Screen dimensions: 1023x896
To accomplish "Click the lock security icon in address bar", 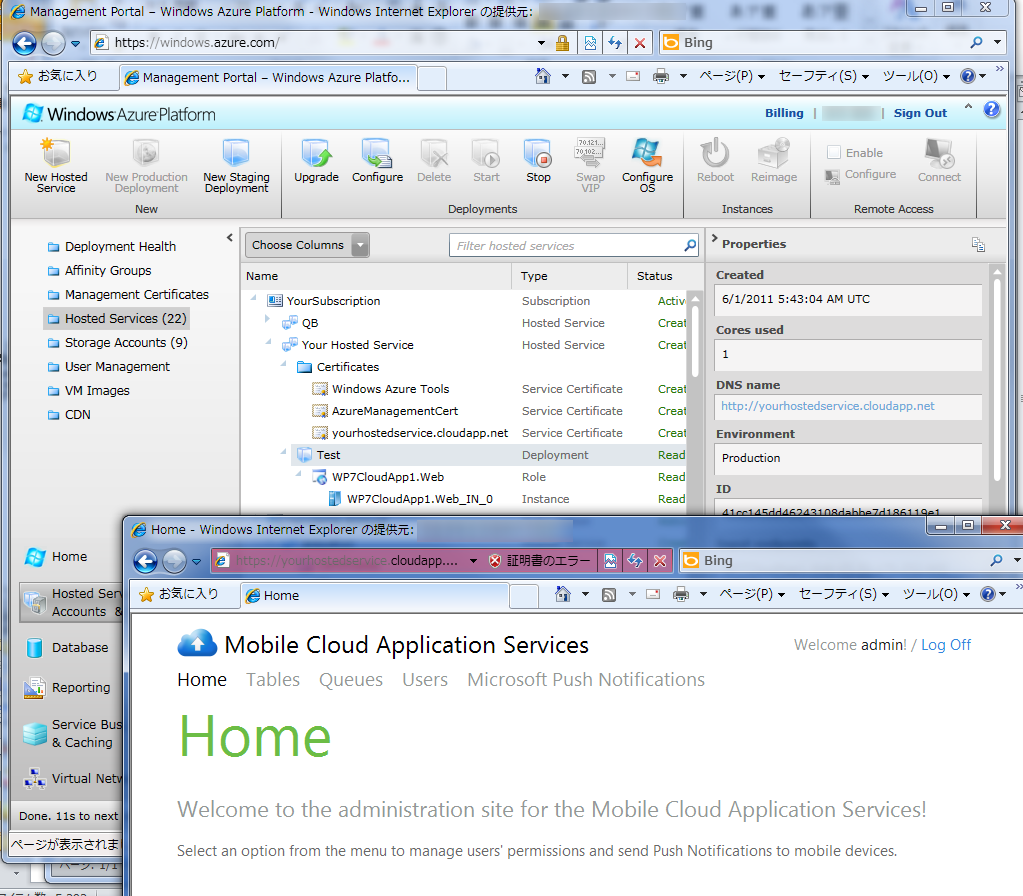I will point(562,43).
